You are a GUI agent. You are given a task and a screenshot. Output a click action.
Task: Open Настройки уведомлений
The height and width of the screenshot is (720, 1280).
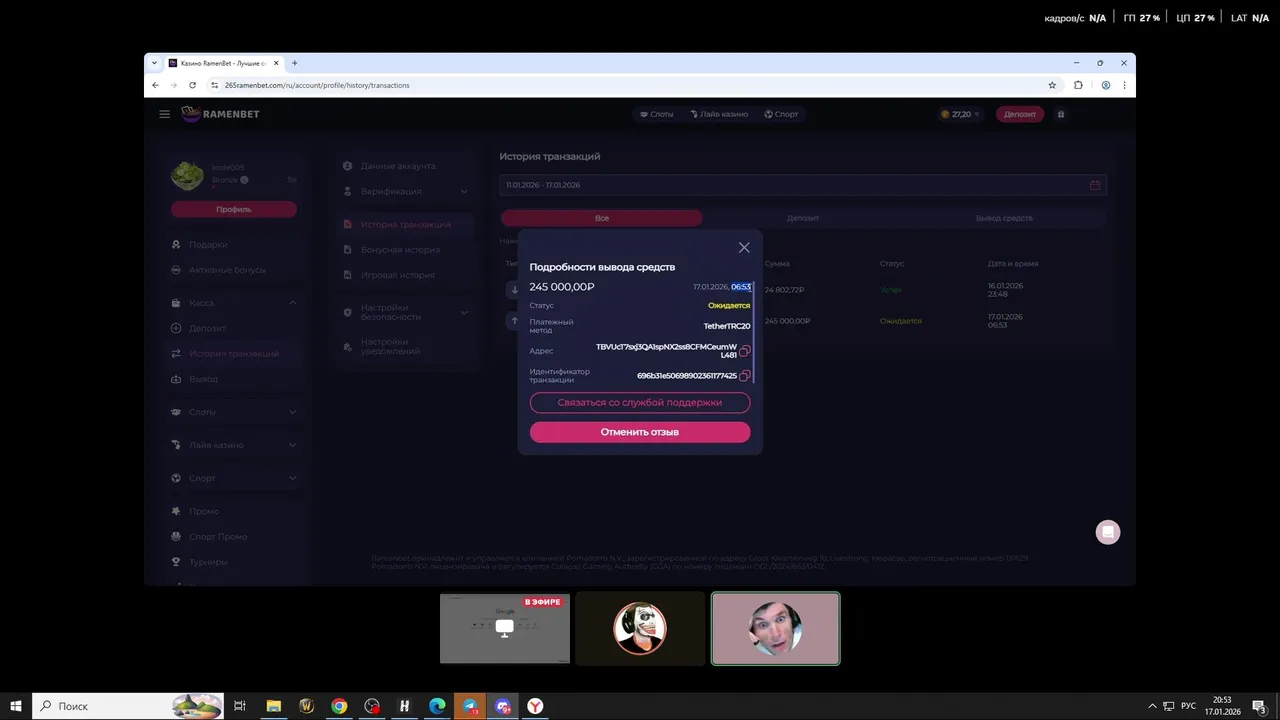click(390, 346)
